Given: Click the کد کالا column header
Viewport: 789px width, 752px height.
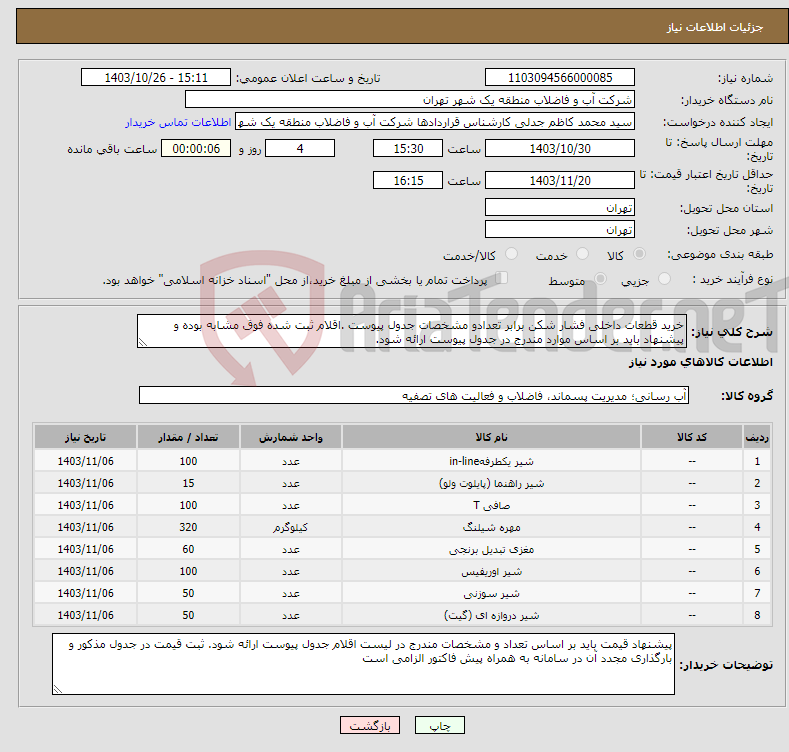Looking at the screenshot, I should 692,437.
